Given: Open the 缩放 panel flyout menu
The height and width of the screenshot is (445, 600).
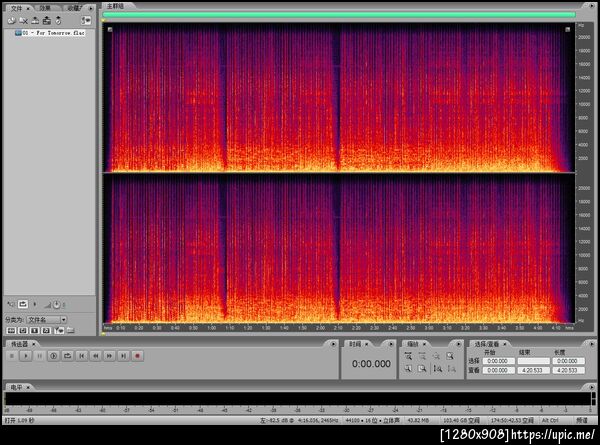Looking at the screenshot, I should pyautogui.click(x=458, y=344).
